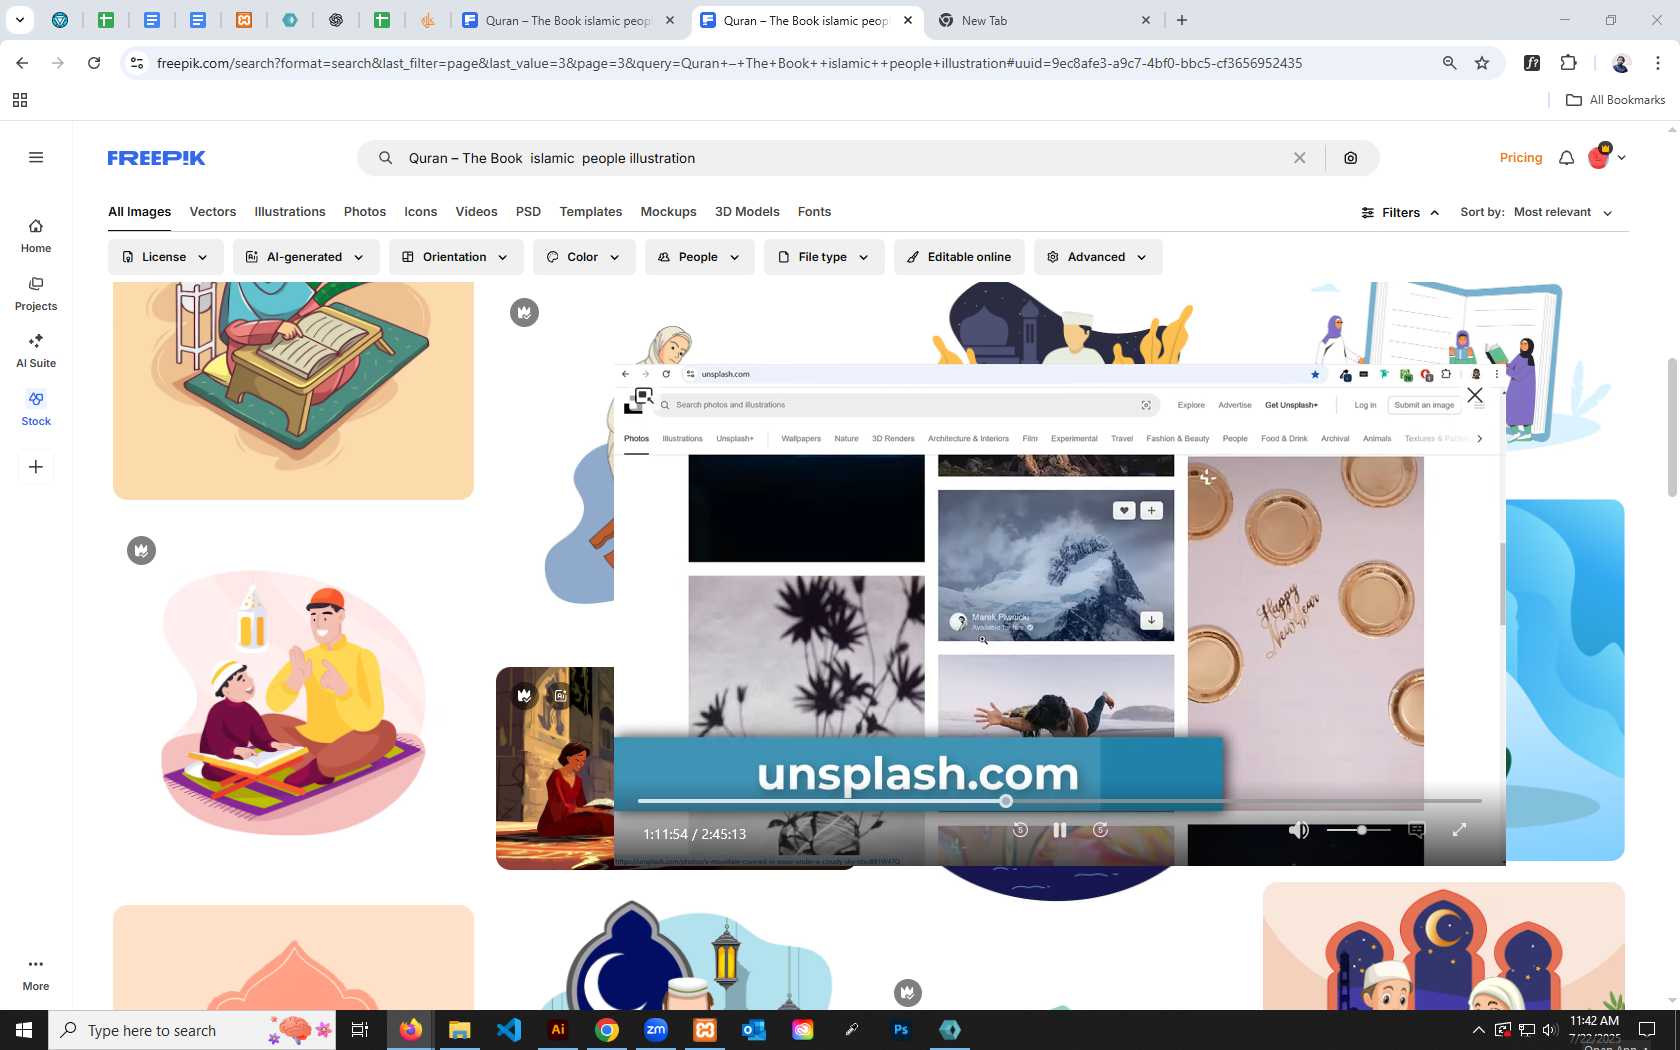Select the Fonts tab

pyautogui.click(x=814, y=212)
